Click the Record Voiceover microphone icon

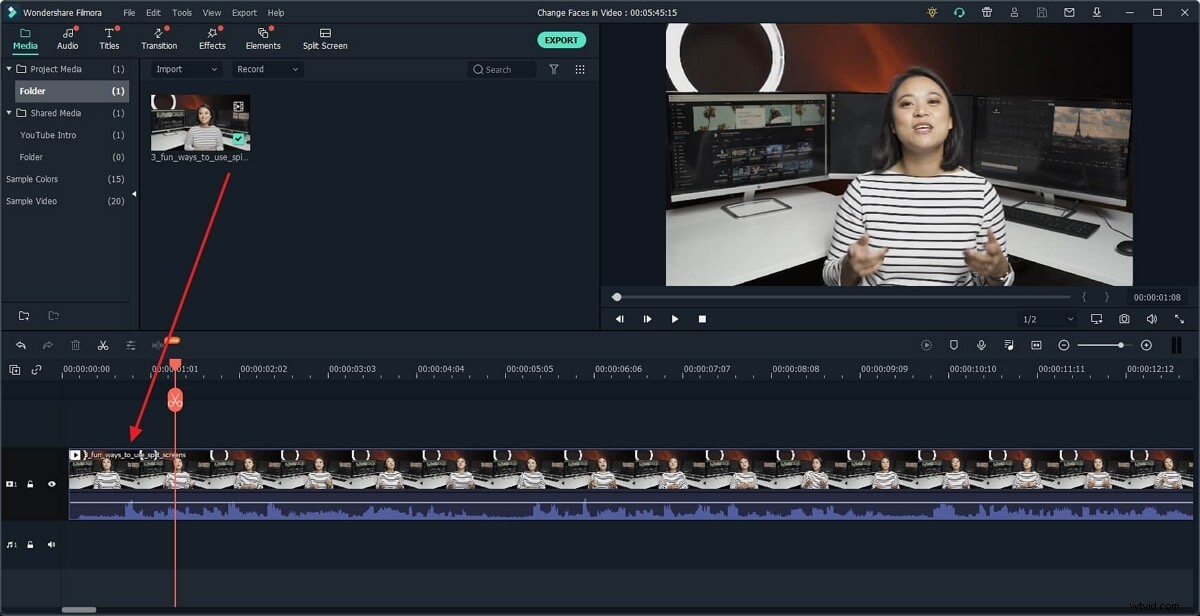pyautogui.click(x=980, y=344)
